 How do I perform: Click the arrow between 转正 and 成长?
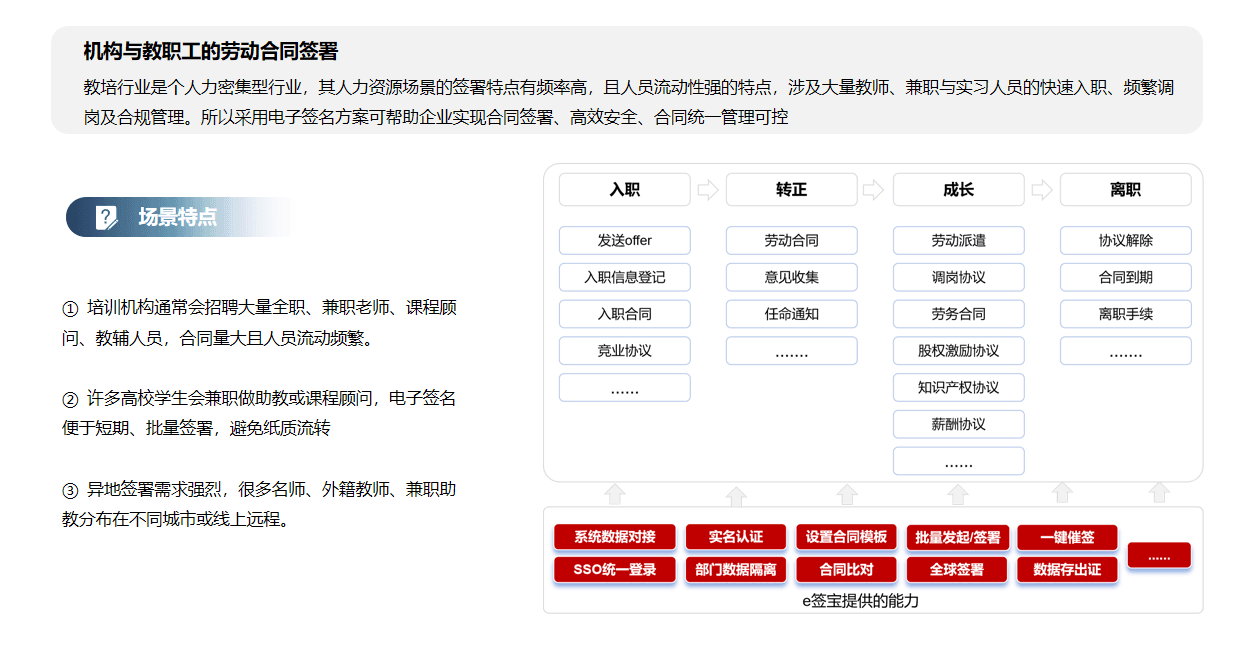pyautogui.click(x=874, y=190)
